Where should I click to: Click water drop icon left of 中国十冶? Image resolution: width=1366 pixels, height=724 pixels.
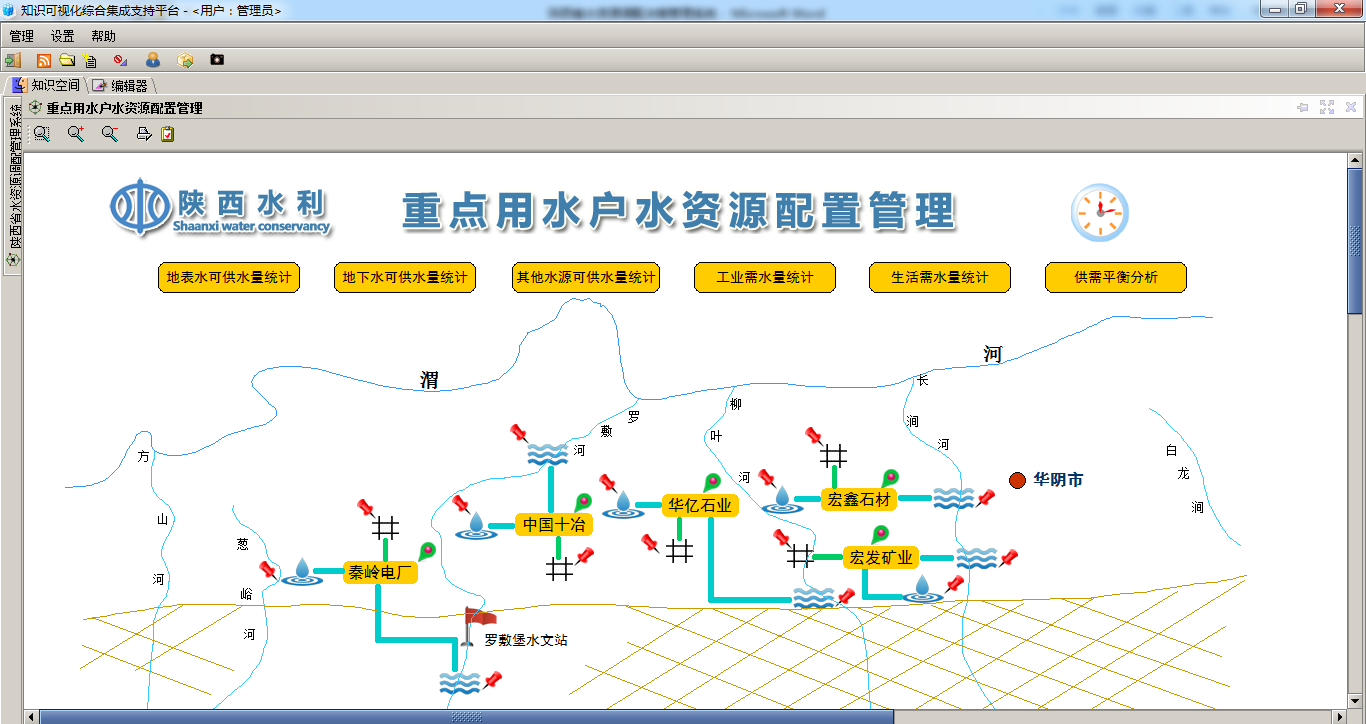click(477, 525)
